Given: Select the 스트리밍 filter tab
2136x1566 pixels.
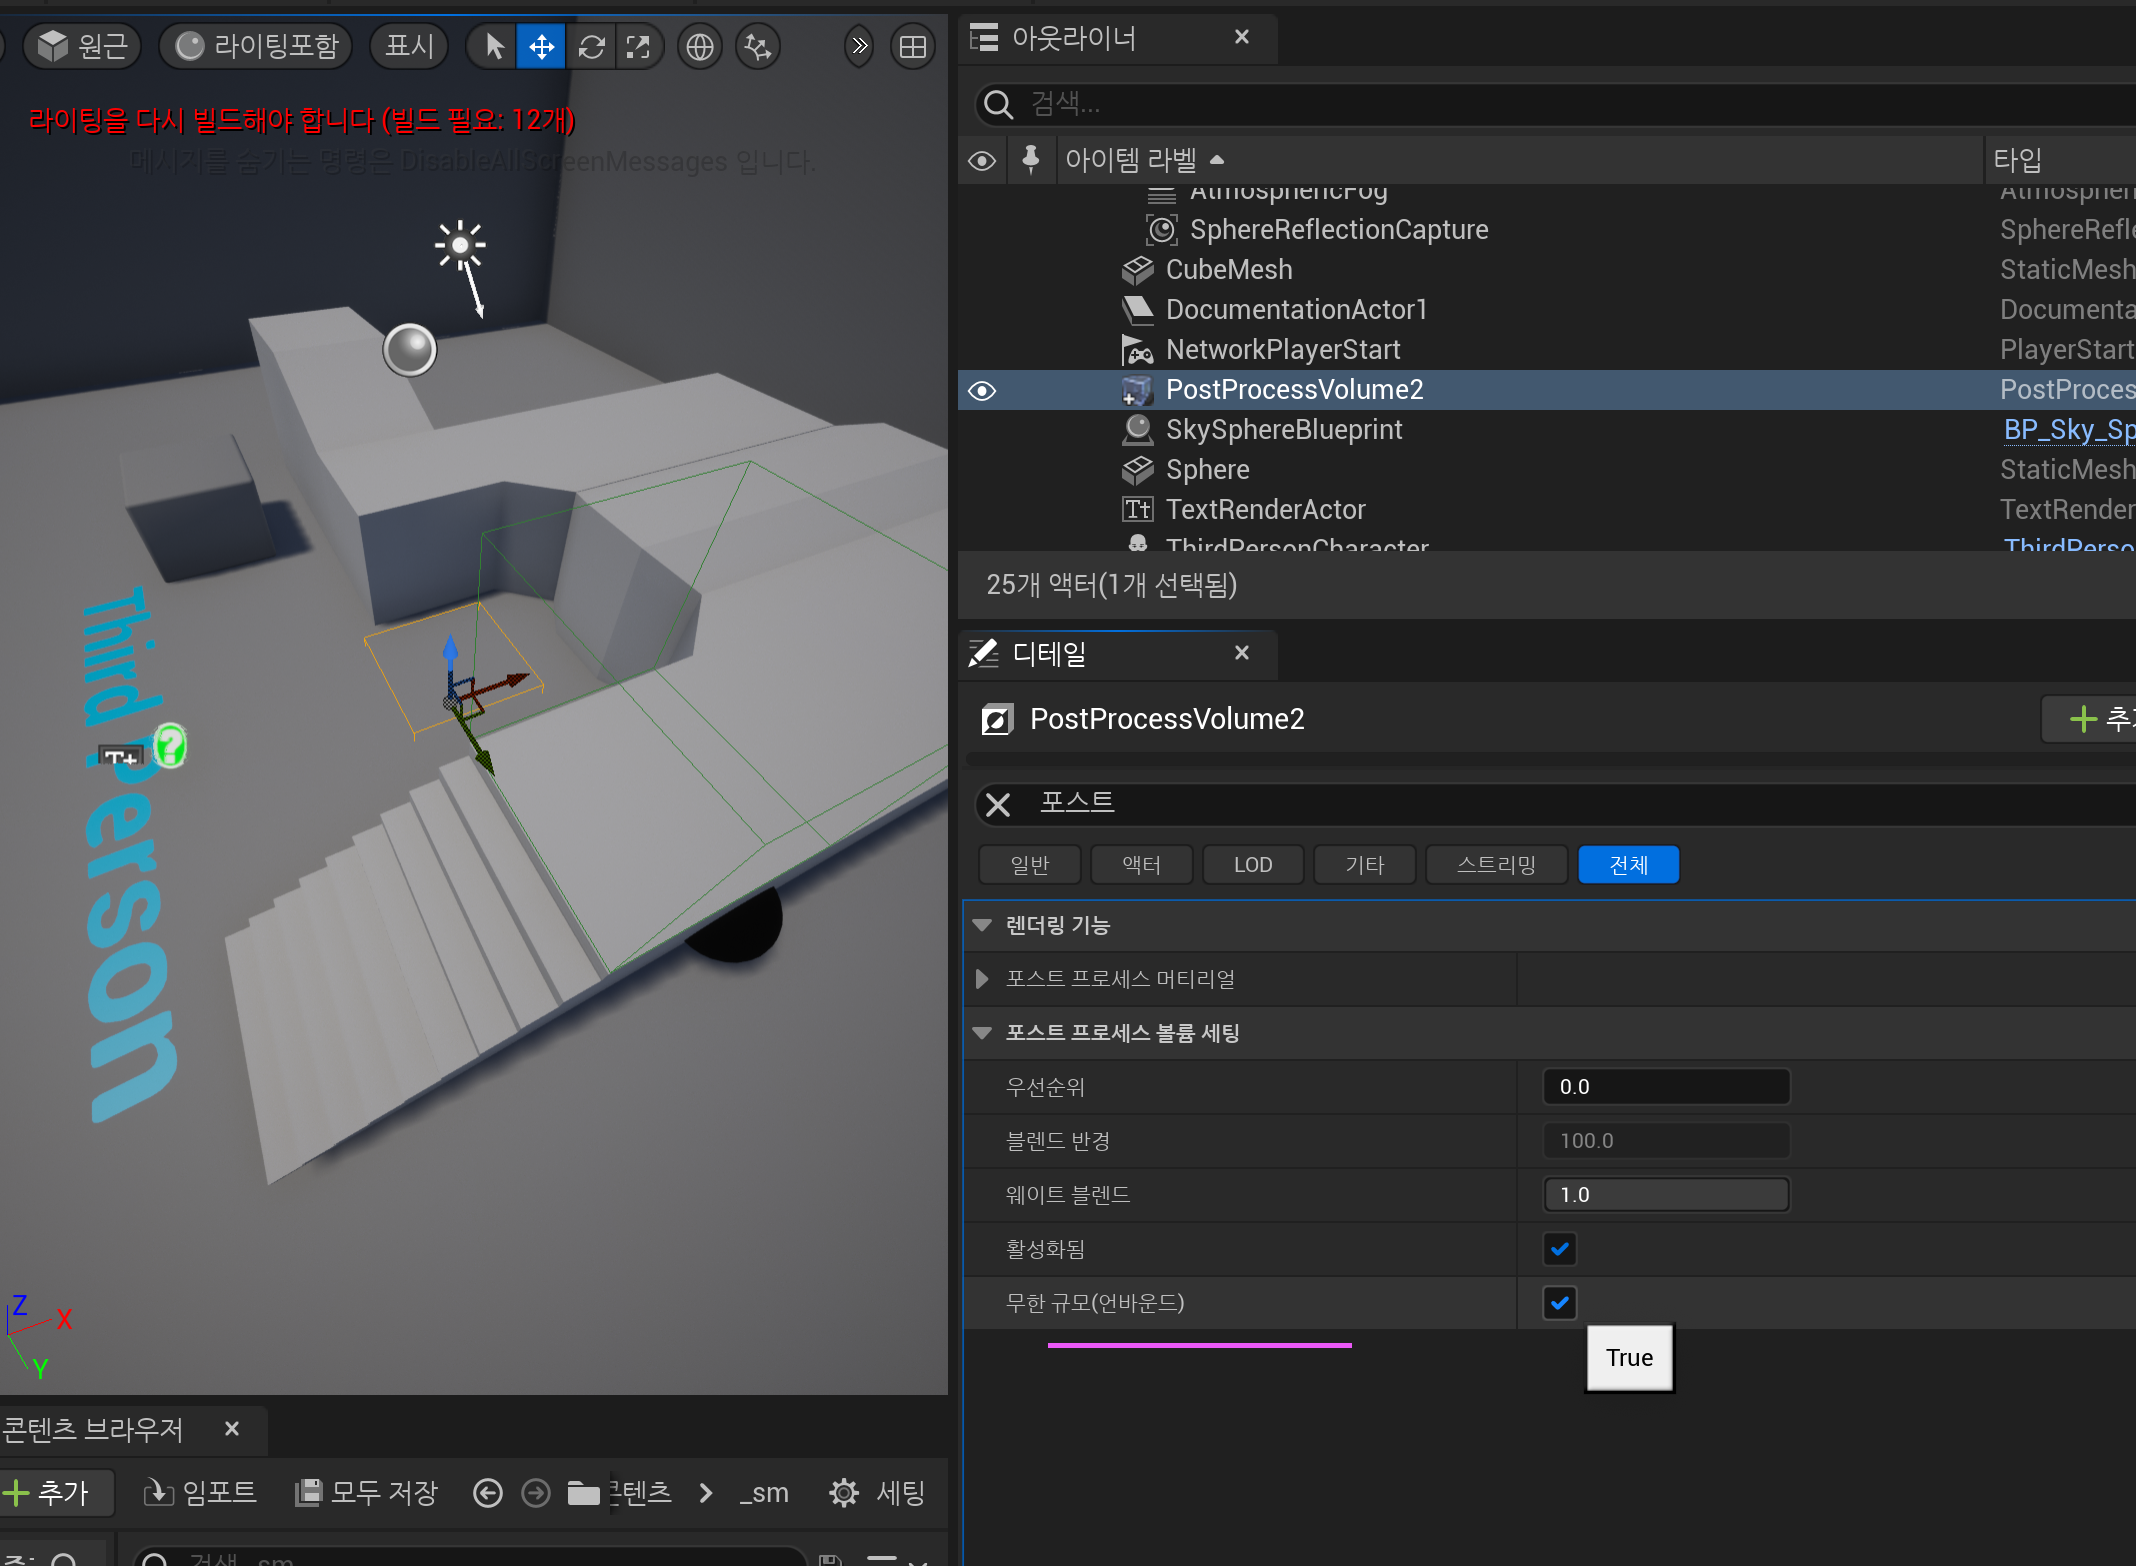Looking at the screenshot, I should pyautogui.click(x=1496, y=865).
